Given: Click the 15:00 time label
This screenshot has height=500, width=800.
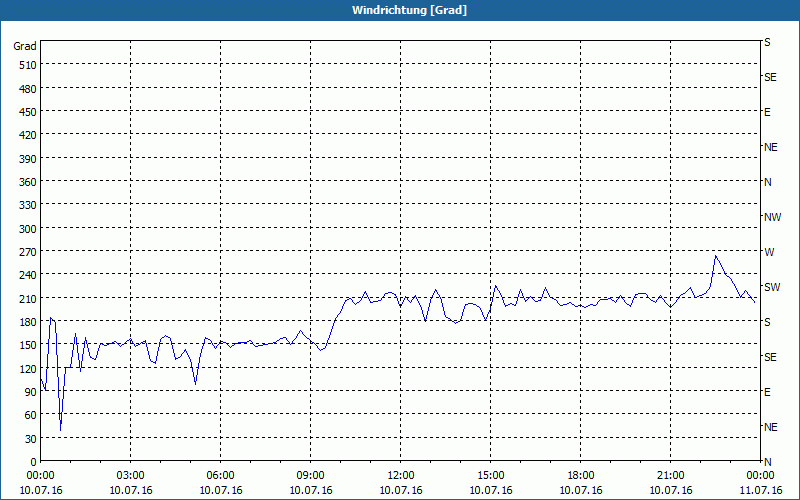Looking at the screenshot, I should coord(491,476).
